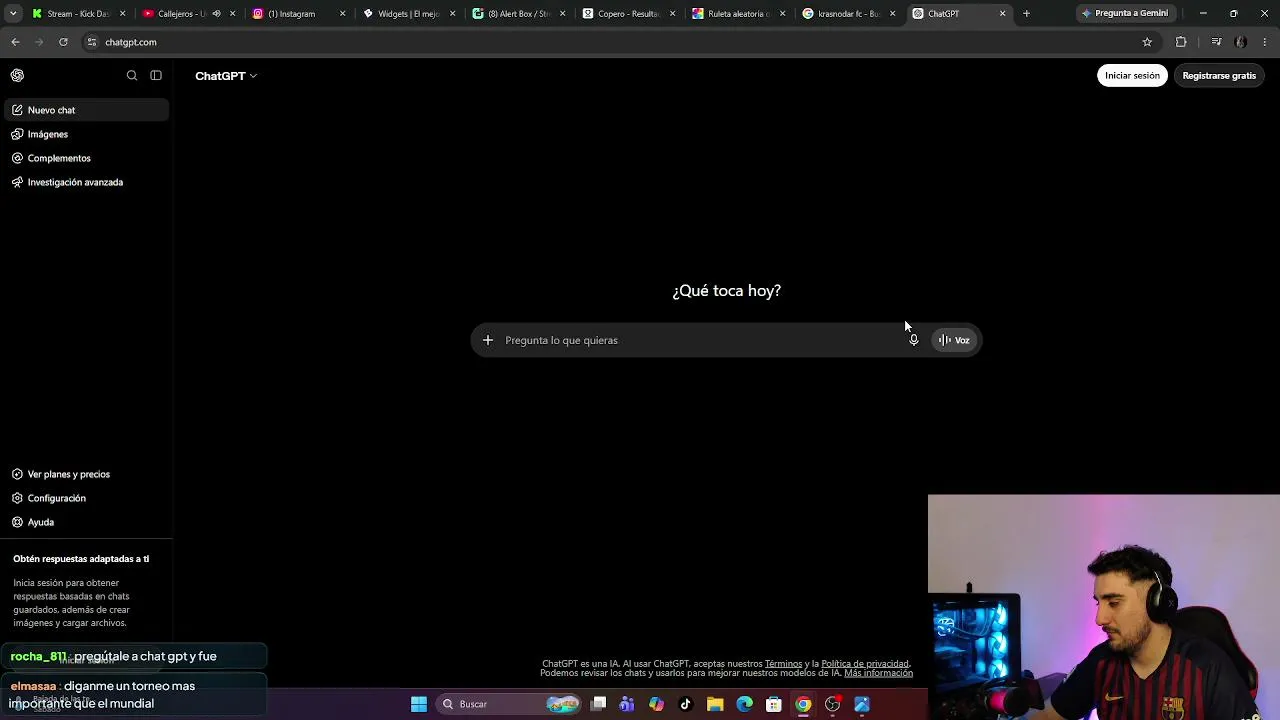1280x720 pixels.
Task: Open OBS Studio from the taskbar
Action: click(x=832, y=704)
